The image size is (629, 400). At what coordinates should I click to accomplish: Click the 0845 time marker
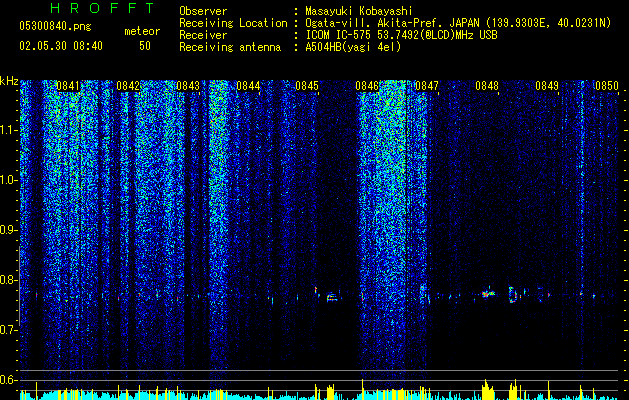click(307, 86)
